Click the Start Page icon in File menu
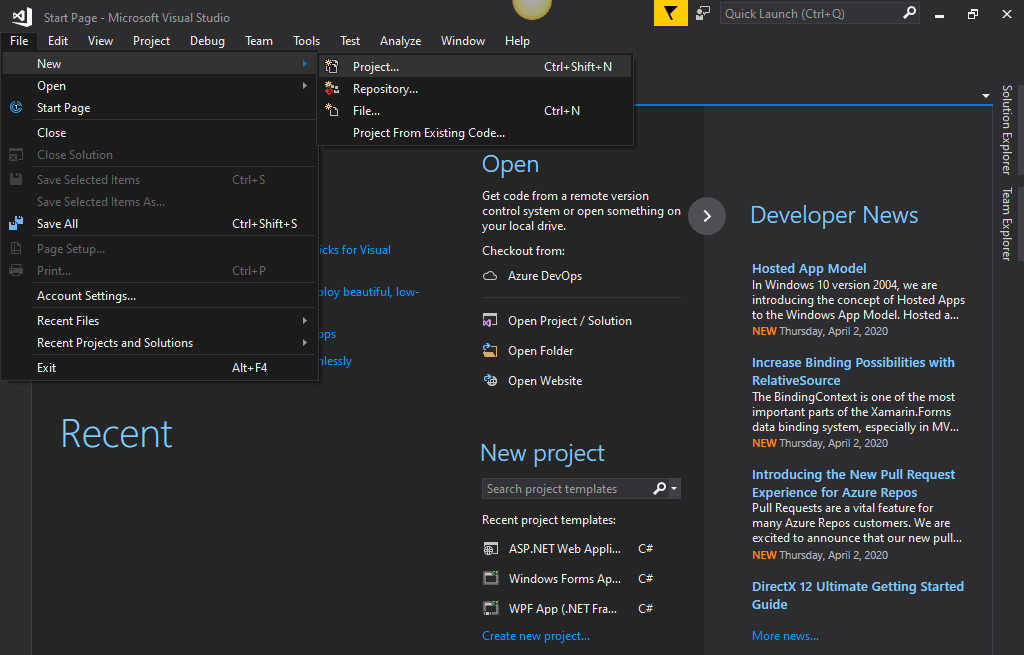This screenshot has height=655, width=1024. click(16, 107)
